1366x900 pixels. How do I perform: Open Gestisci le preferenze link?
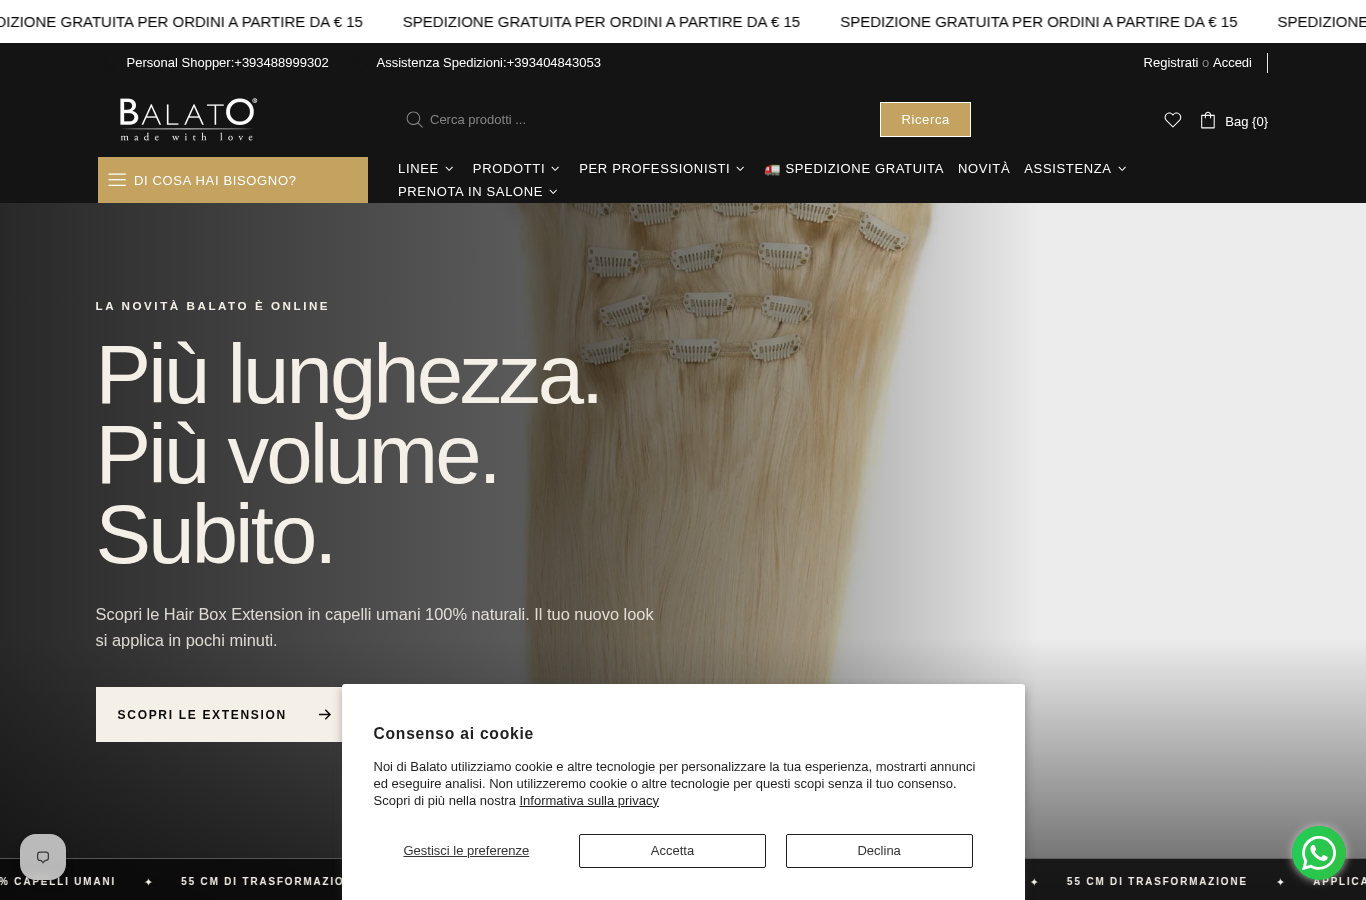(x=466, y=851)
